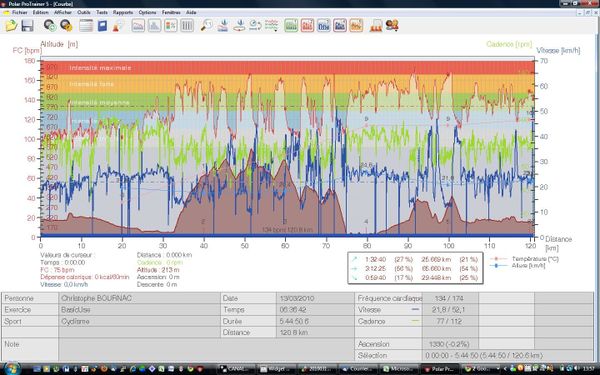Click the watch icon with yellow badge
Screen dimensions: 600x375
click(x=66, y=26)
